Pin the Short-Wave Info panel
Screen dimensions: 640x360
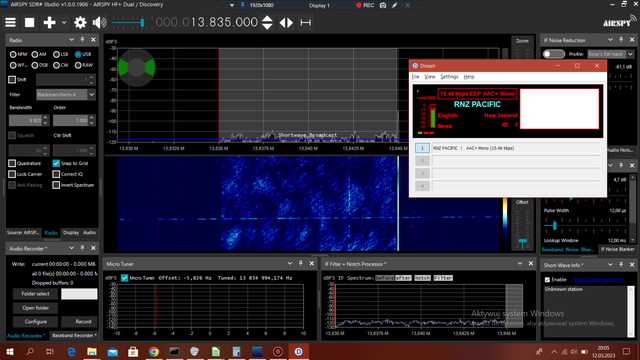click(x=621, y=264)
